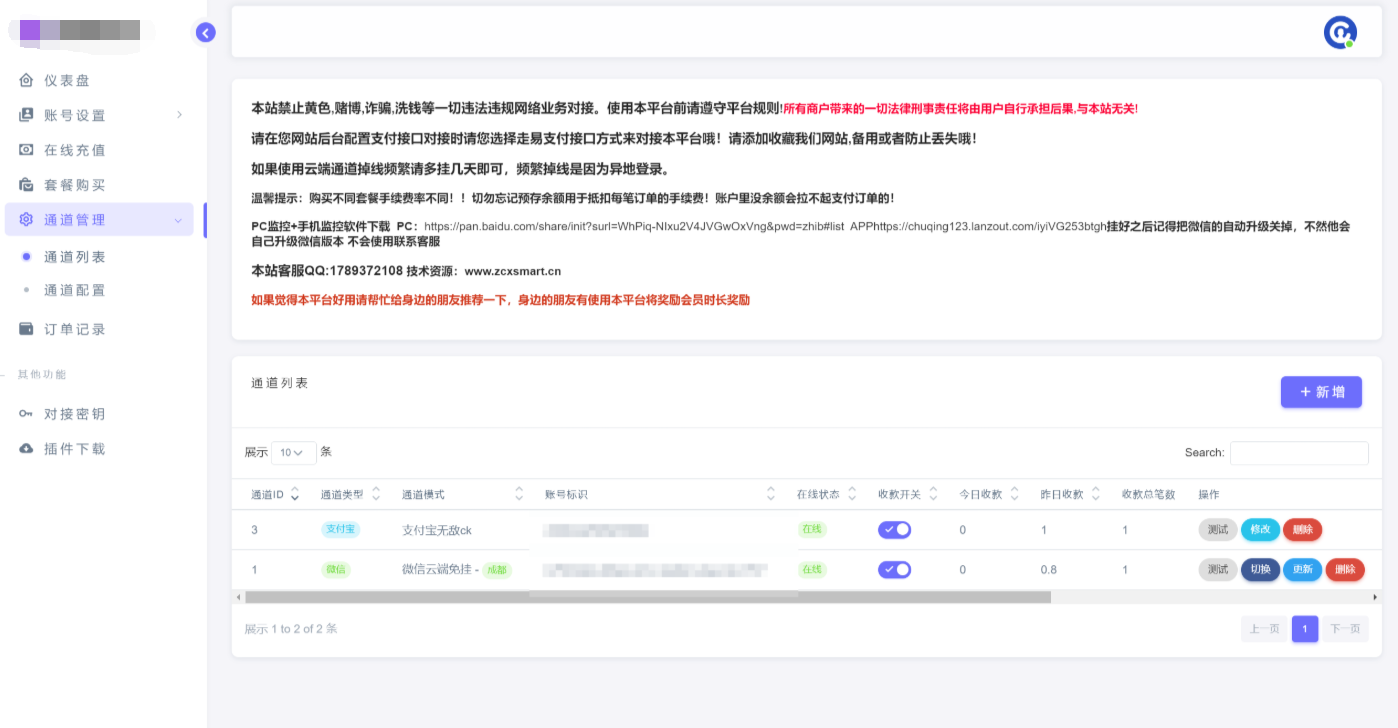Toggle 收款开关 for the 微信 channel
The width and height of the screenshot is (1398, 728).
pyautogui.click(x=894, y=570)
